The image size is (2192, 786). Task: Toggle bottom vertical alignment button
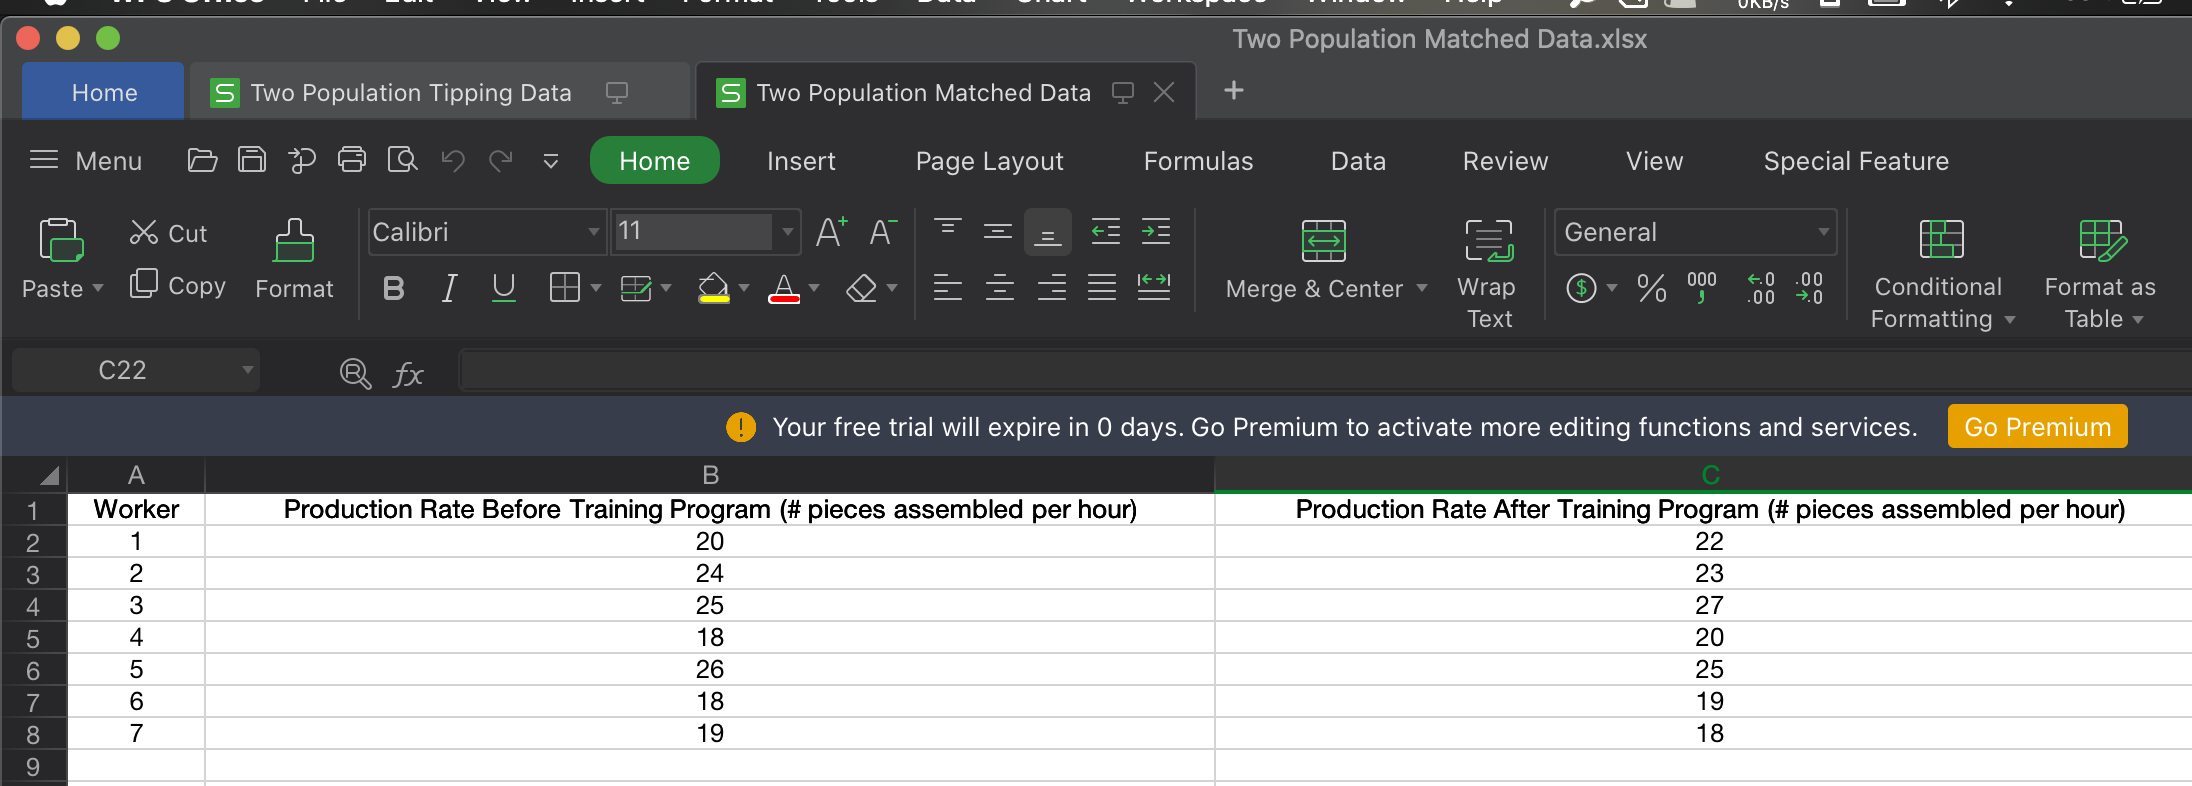pyautogui.click(x=1048, y=232)
